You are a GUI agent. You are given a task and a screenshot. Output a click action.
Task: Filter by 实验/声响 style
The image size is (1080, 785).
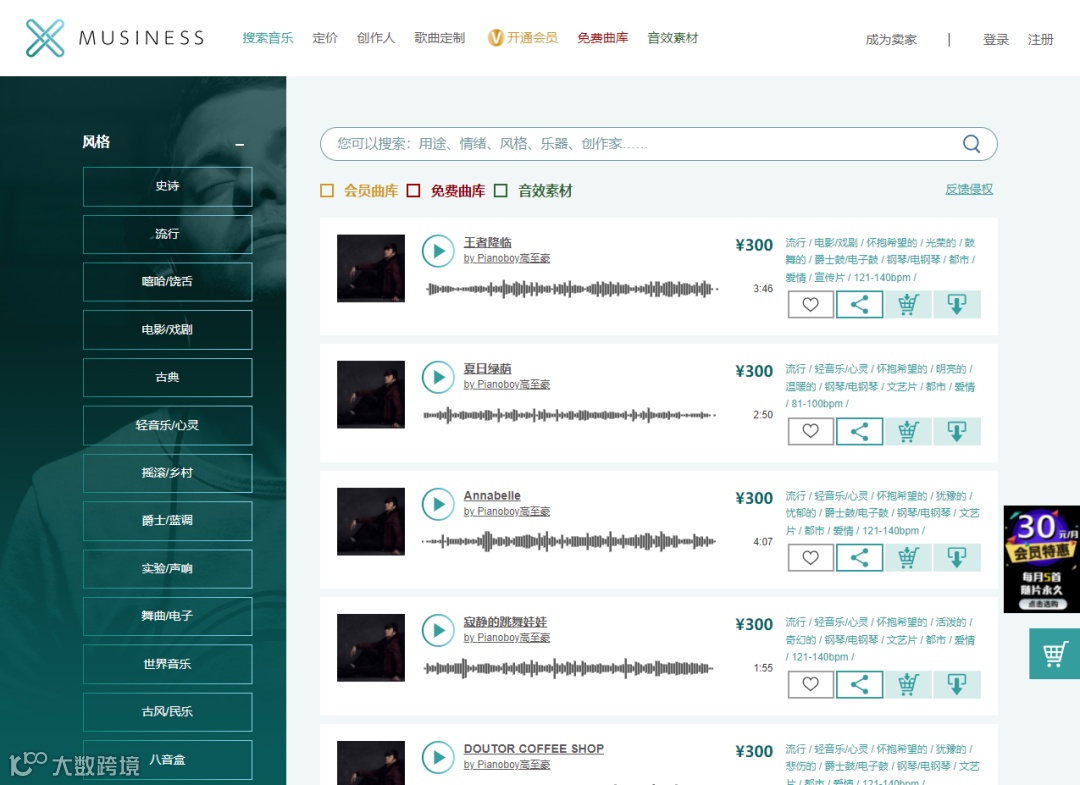point(167,568)
